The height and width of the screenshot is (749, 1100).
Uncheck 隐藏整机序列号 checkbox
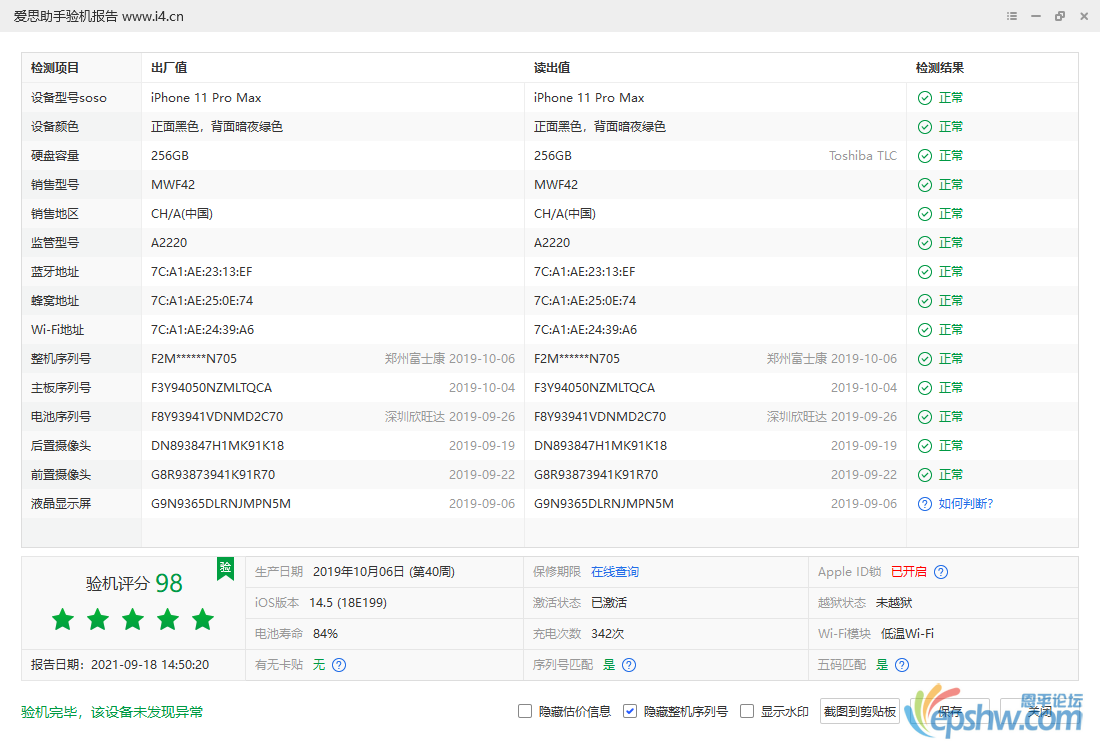[x=630, y=711]
